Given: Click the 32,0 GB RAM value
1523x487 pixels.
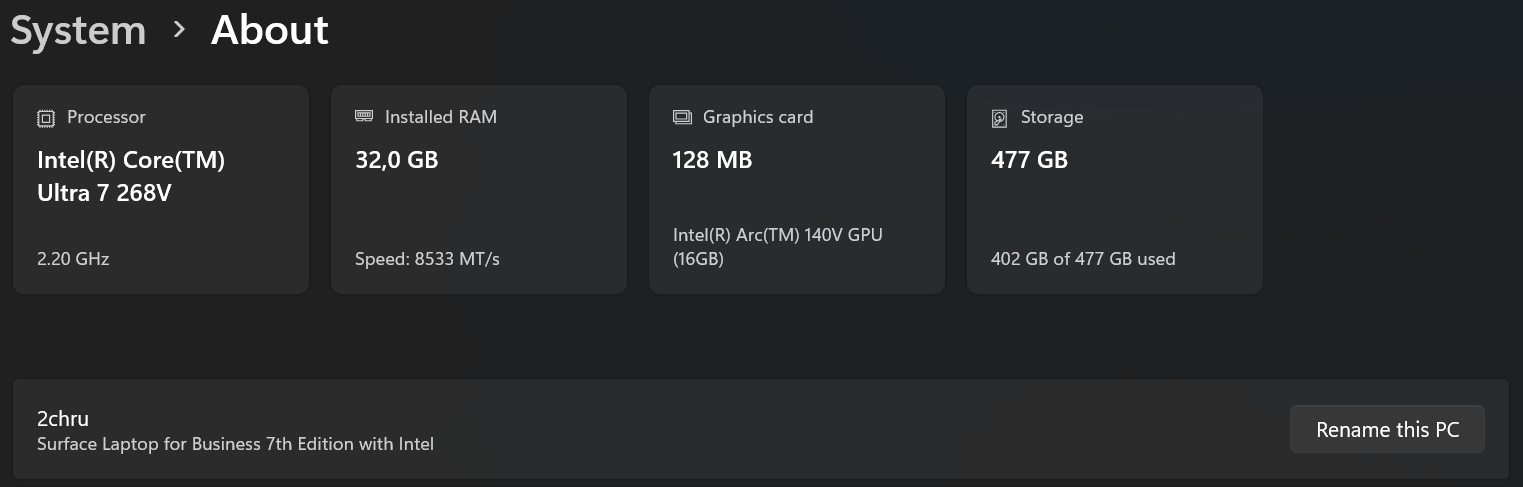Looking at the screenshot, I should 397,160.
